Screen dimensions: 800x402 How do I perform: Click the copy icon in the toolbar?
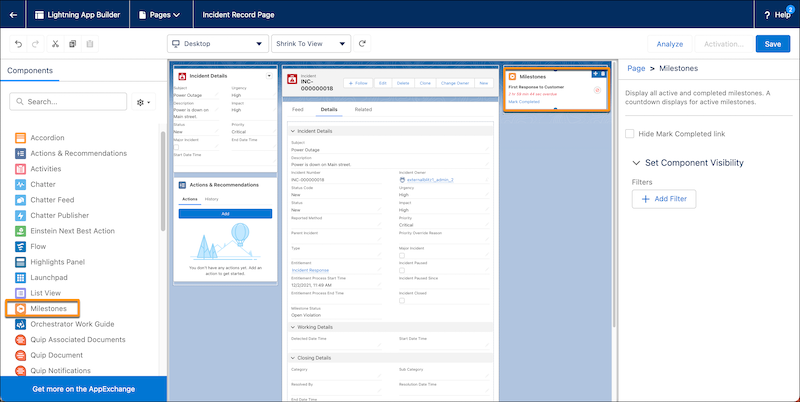pos(72,44)
